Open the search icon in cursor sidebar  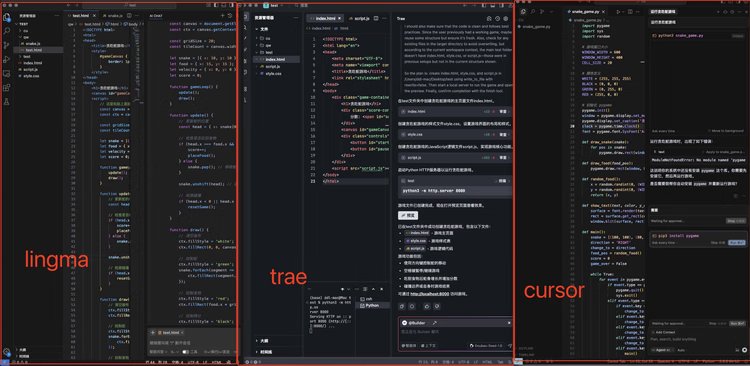pyautogui.click(x=533, y=11)
